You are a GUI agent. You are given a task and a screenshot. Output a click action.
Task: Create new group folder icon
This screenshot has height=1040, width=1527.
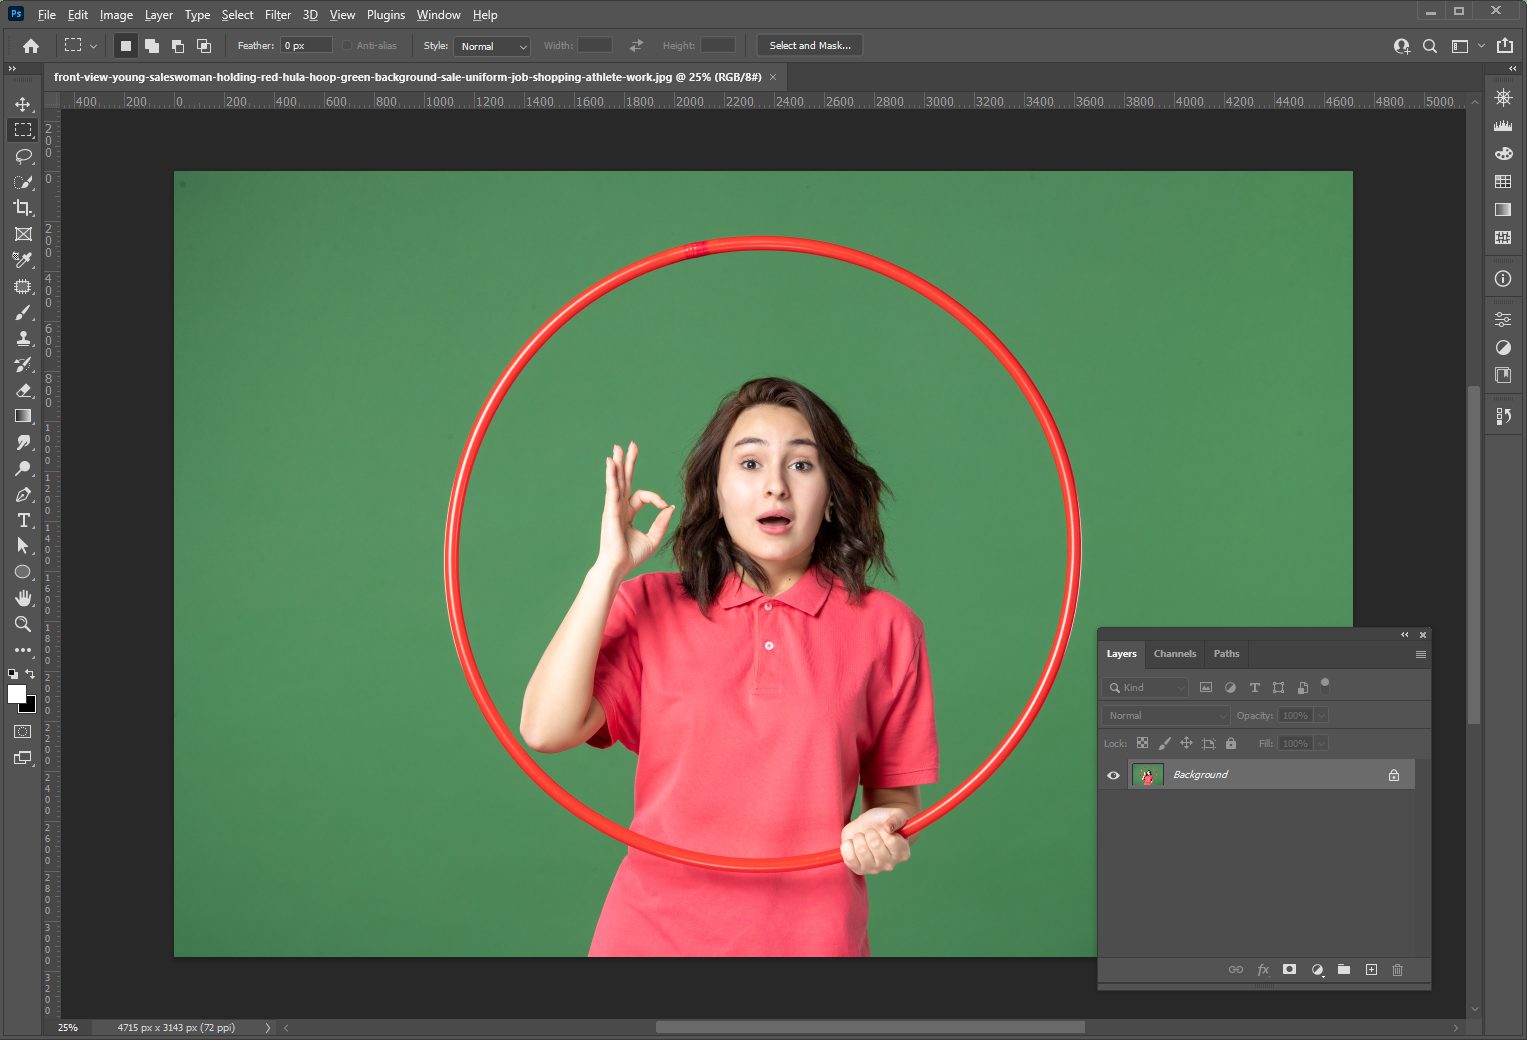[1344, 970]
